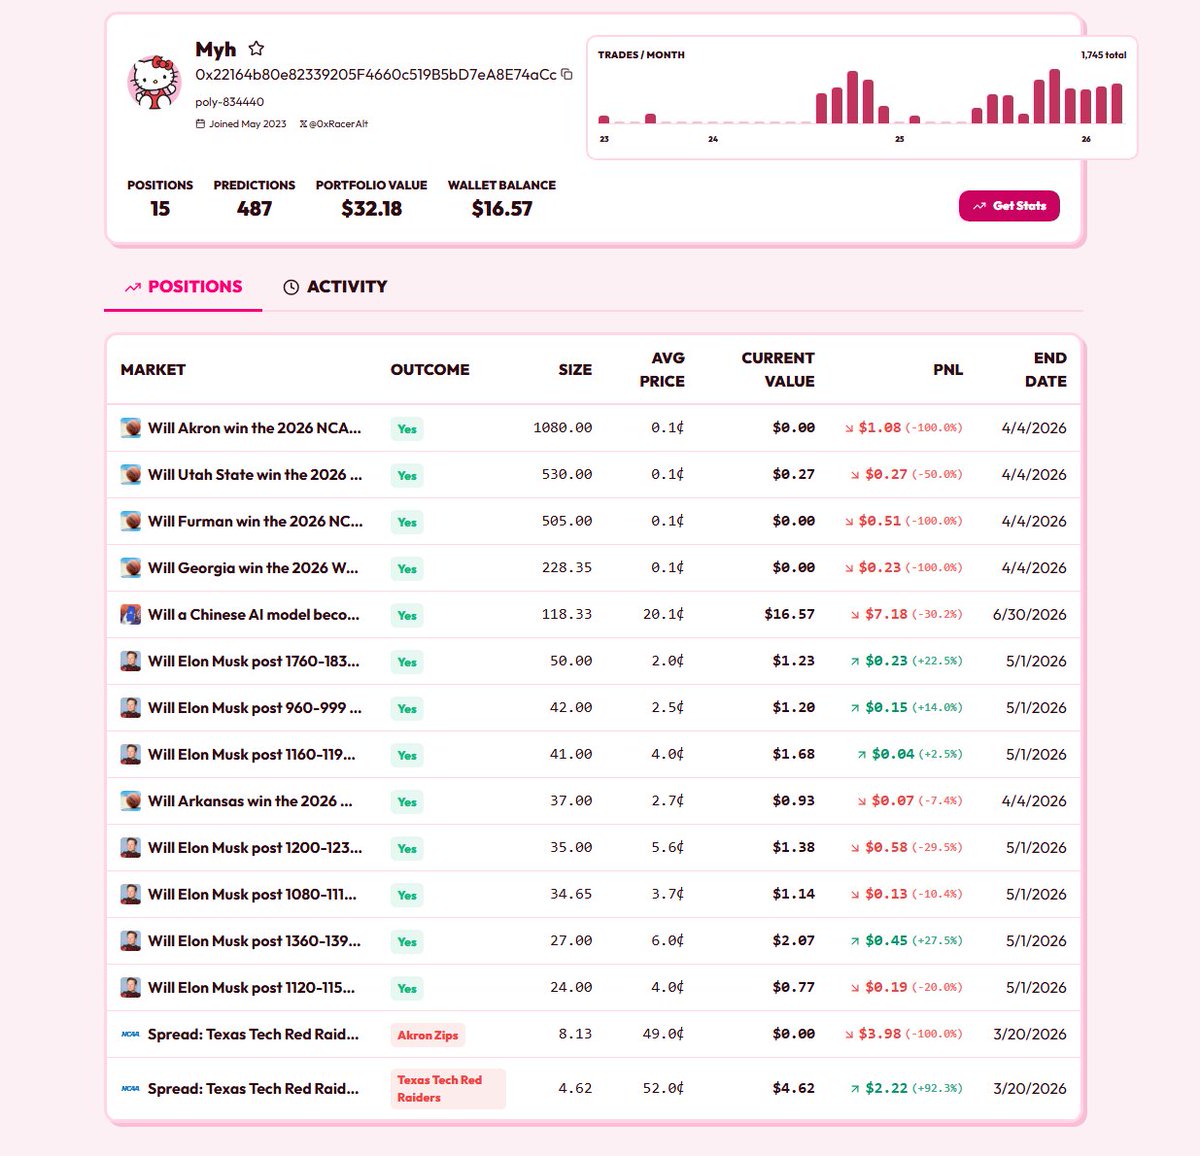The height and width of the screenshot is (1156, 1200).
Task: Click the Akron Zips outcome badge
Action: (428, 1035)
